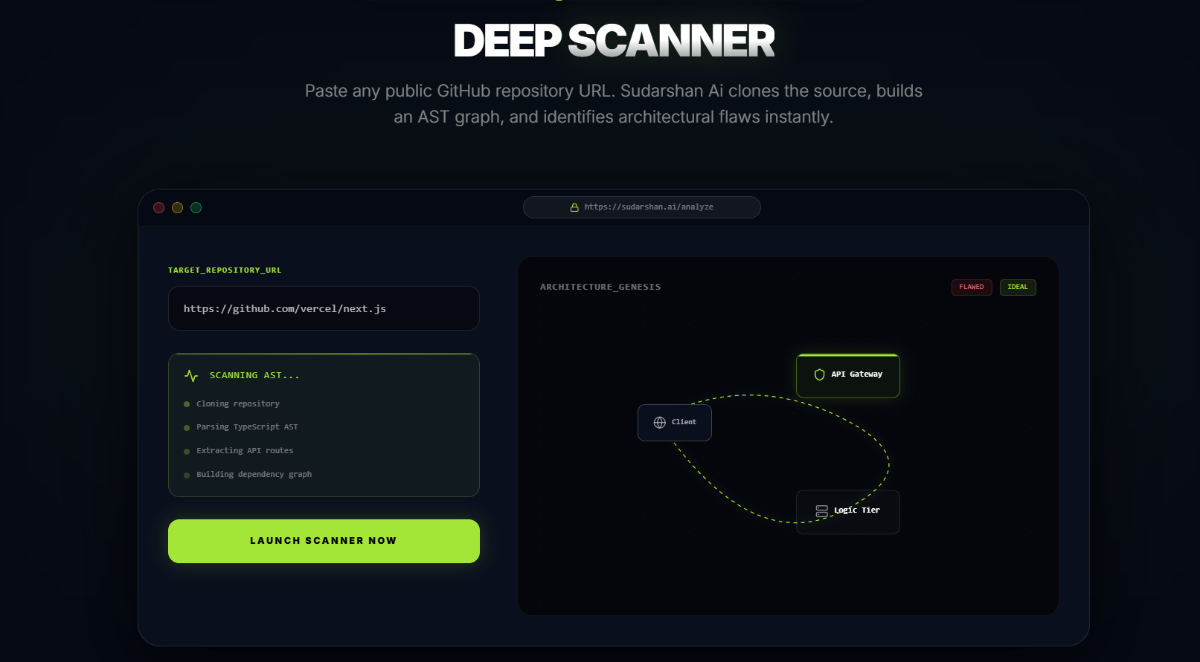This screenshot has height=662, width=1200.
Task: Click the 'Cloning repository' step text
Action: coord(238,404)
